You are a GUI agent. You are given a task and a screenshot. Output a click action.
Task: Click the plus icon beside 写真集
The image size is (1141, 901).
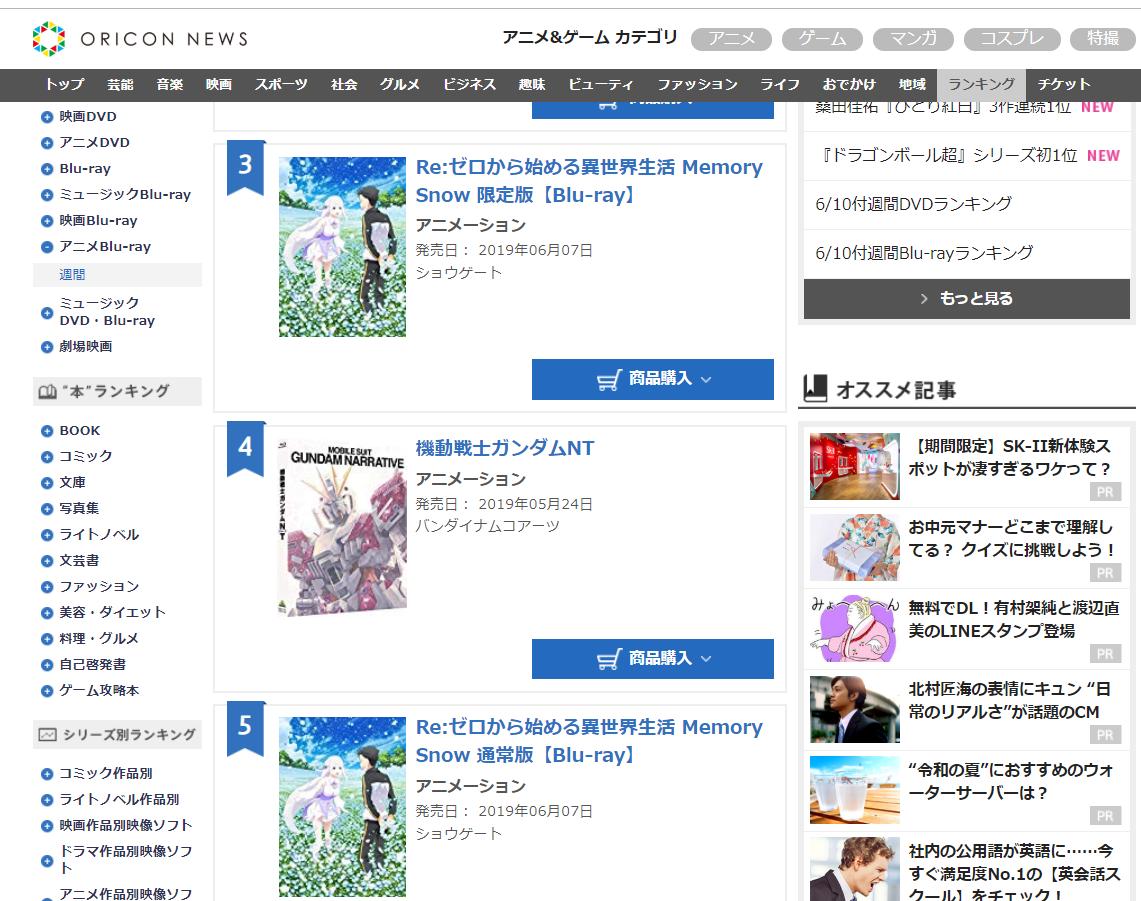click(47, 509)
